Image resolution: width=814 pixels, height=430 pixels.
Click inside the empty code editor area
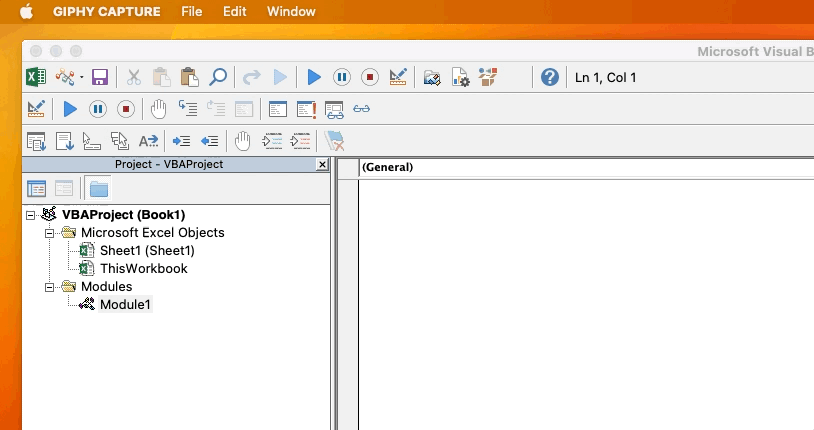(586, 305)
